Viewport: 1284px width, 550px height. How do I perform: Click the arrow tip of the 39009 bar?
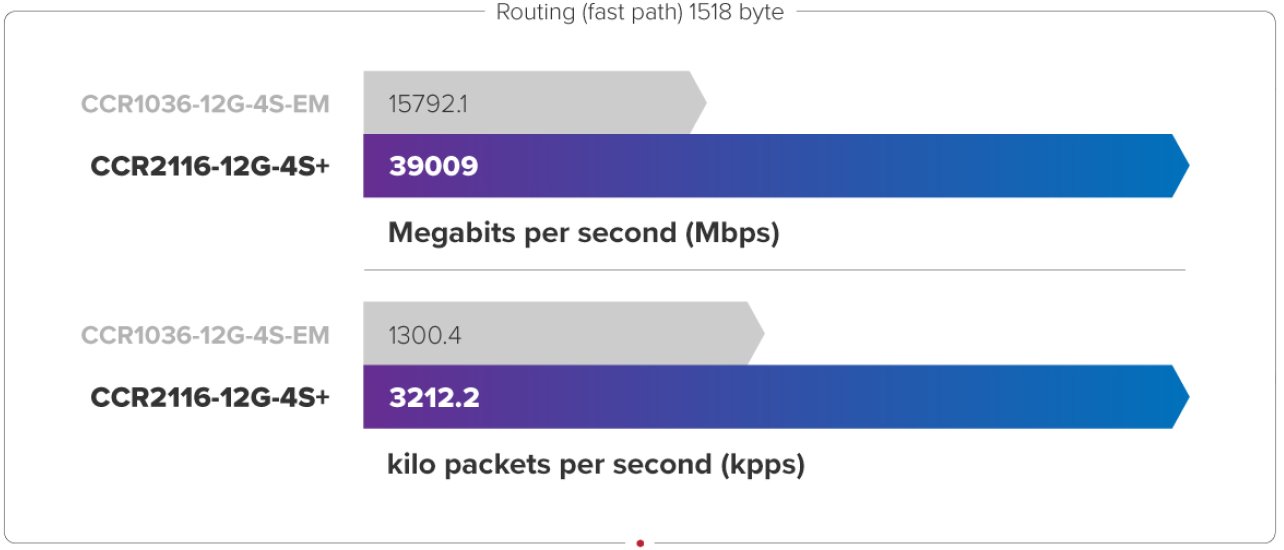pos(1180,166)
